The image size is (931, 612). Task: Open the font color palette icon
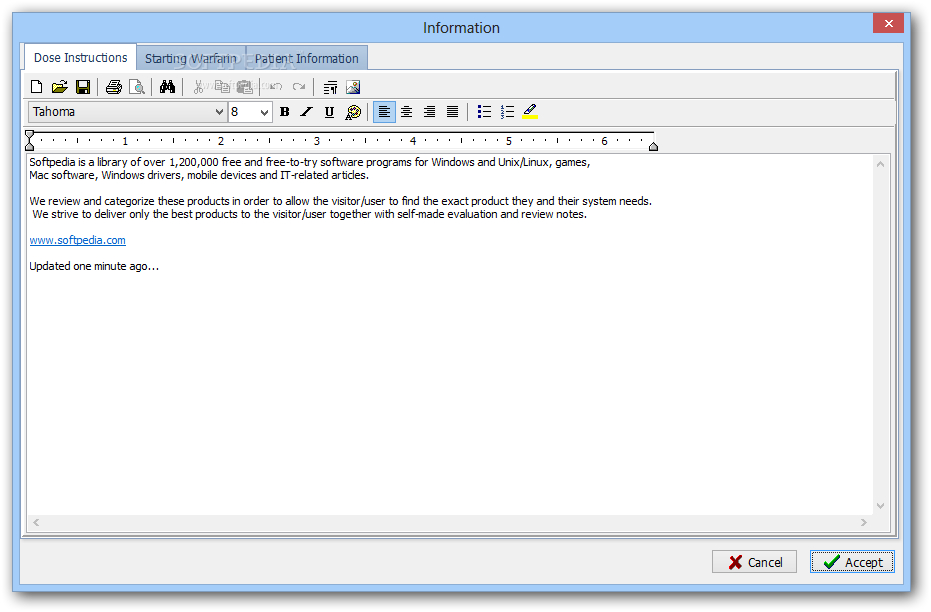353,112
